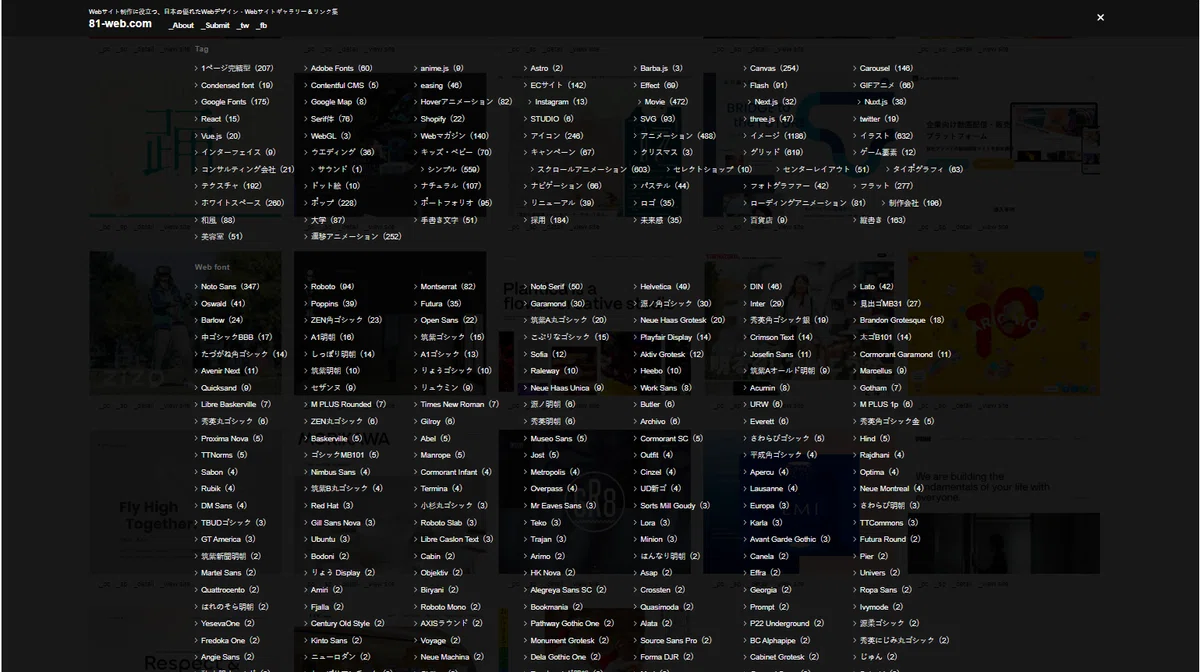The width and height of the screenshot is (1200, 672).
Task: Filter by Montserrat (82) font
Action: tap(447, 287)
